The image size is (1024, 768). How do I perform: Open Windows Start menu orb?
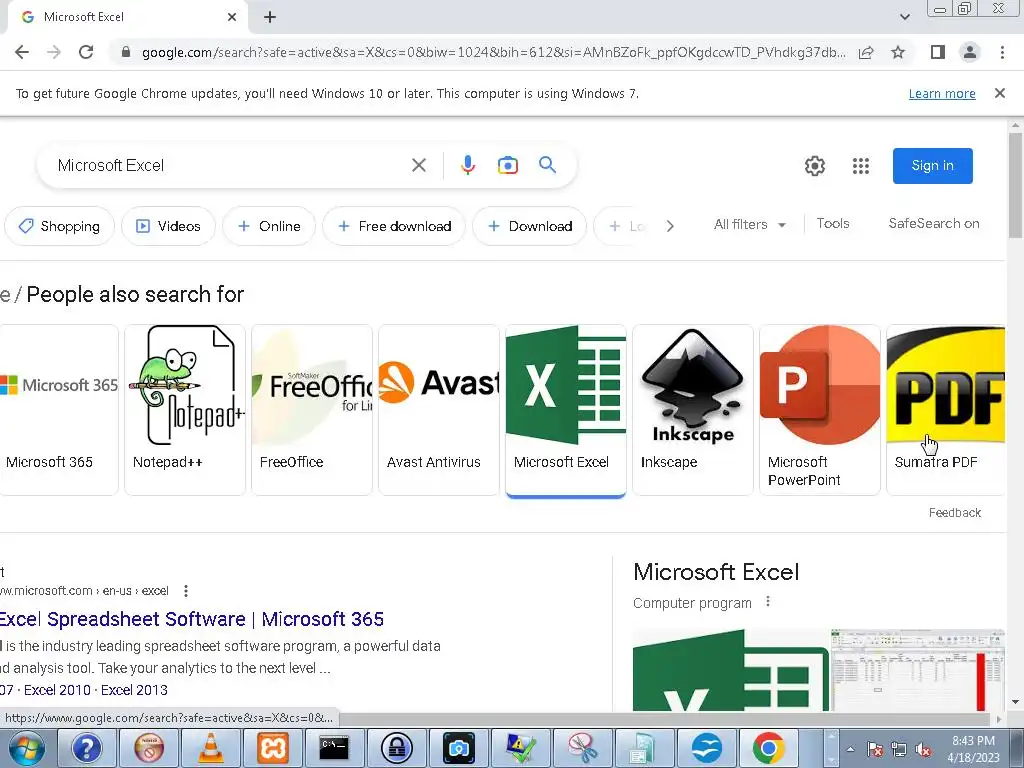coord(27,748)
